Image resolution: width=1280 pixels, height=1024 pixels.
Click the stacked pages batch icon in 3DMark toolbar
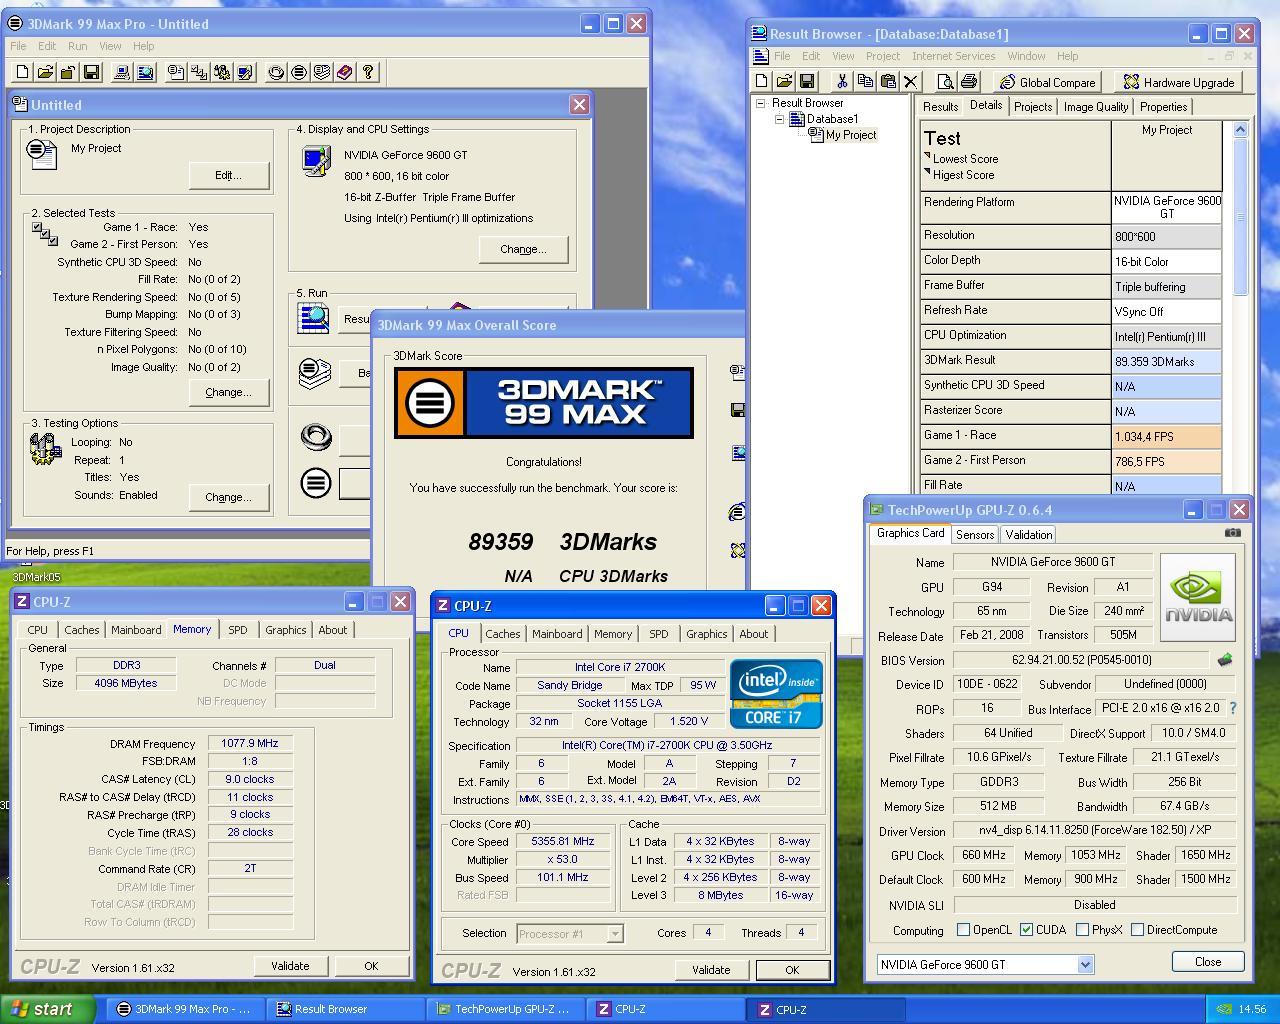322,72
